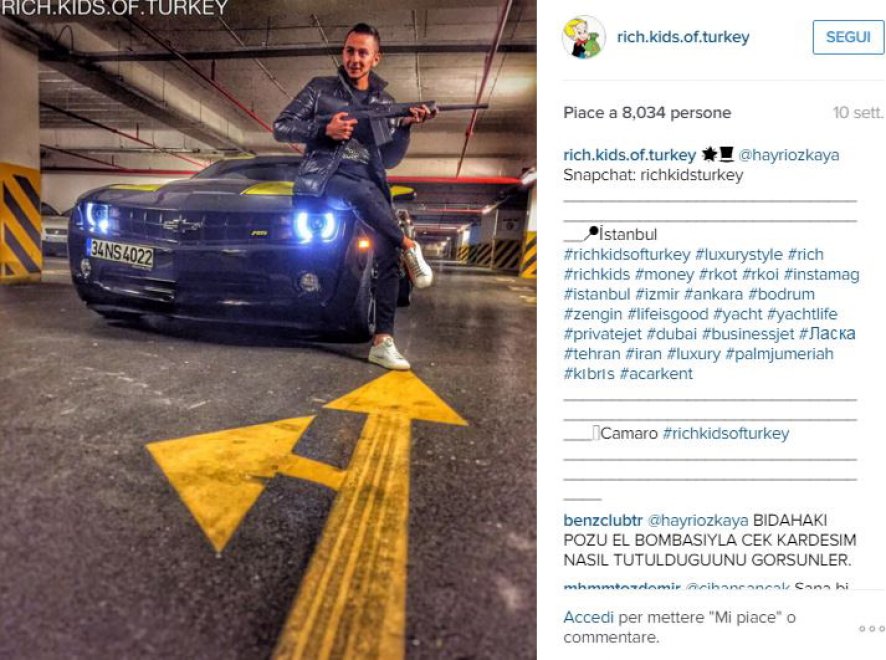This screenshot has width=886, height=660.
Task: Click the main photo of the Camaro
Action: [x=268, y=330]
